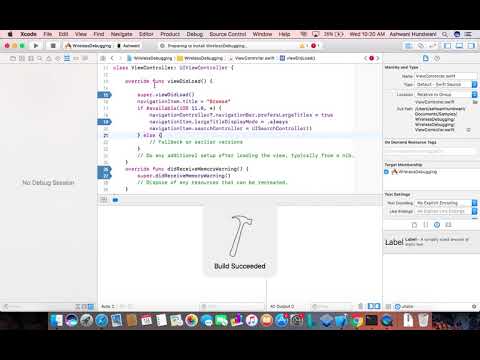Open the Issue navigator warning triangle icon
Viewport: 480px width, 360px height.
[49, 58]
